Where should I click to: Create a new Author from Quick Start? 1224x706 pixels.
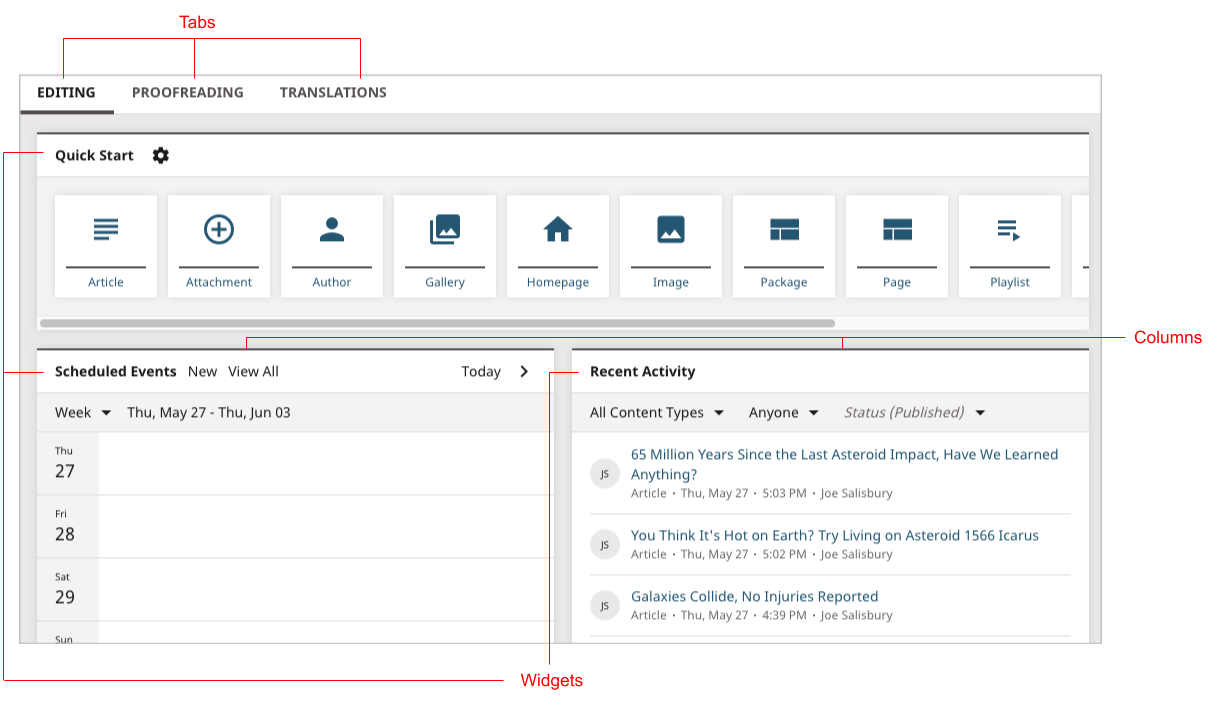click(332, 246)
